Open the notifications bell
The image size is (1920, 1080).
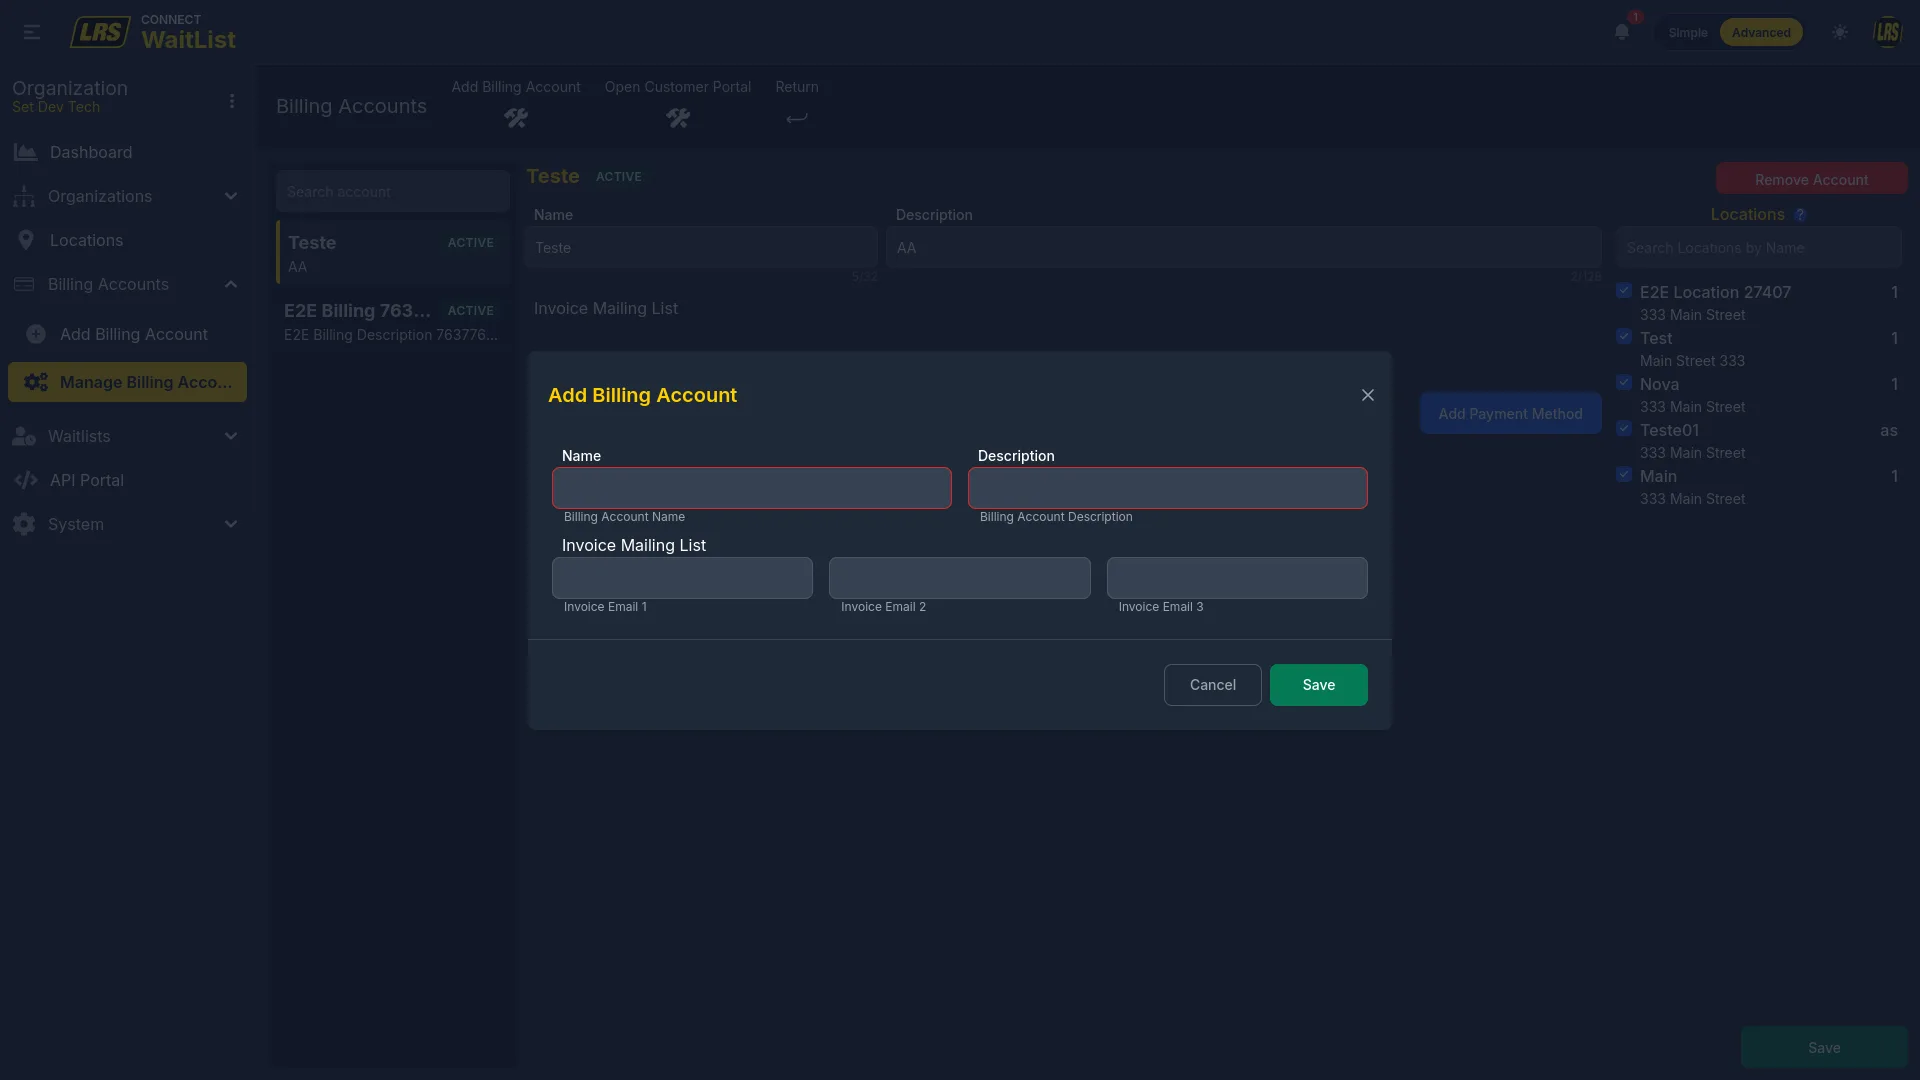pyautogui.click(x=1622, y=32)
